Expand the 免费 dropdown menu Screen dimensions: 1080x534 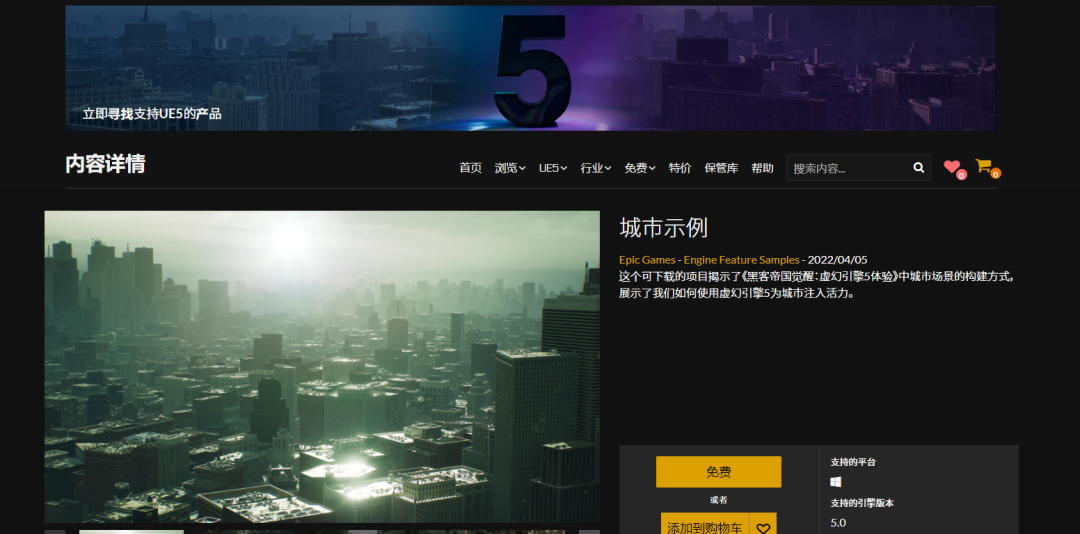pyautogui.click(x=640, y=168)
